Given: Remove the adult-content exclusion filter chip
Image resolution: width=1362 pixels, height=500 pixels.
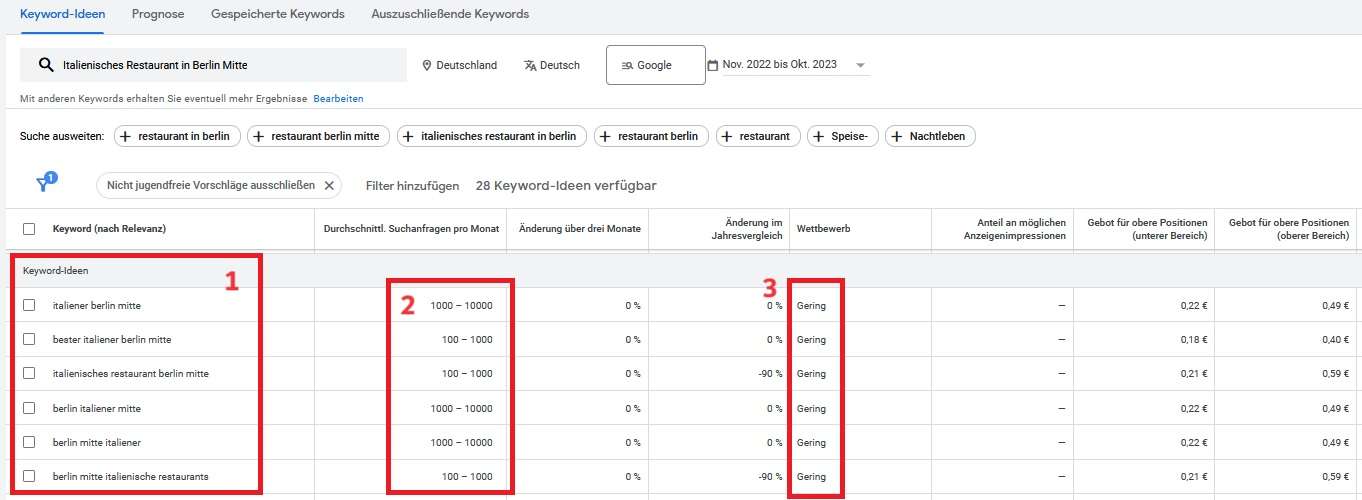Looking at the screenshot, I should [329, 186].
